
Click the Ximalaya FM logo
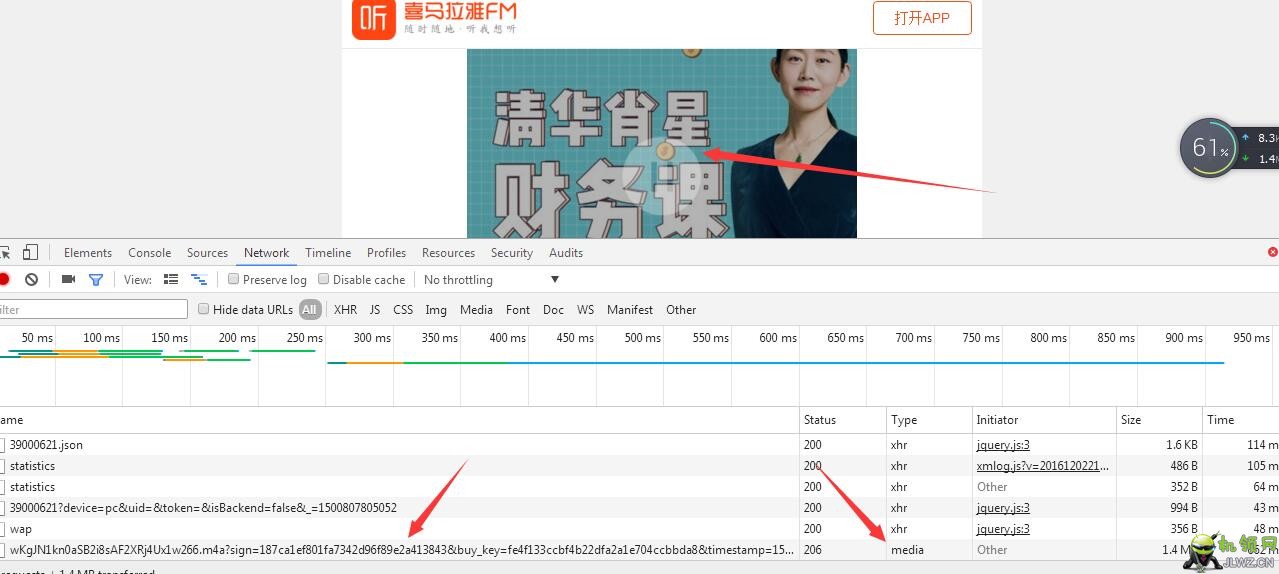(434, 19)
